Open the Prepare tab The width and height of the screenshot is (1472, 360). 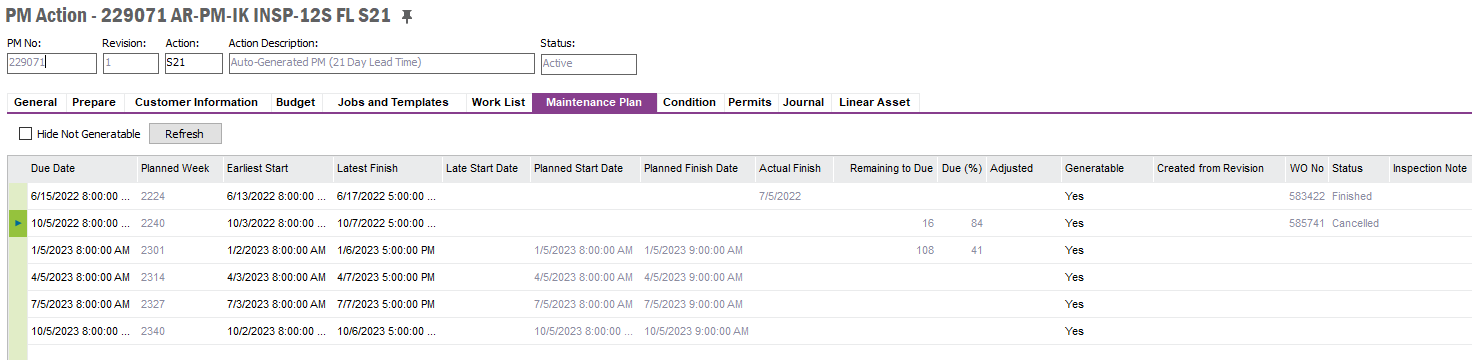tap(94, 102)
